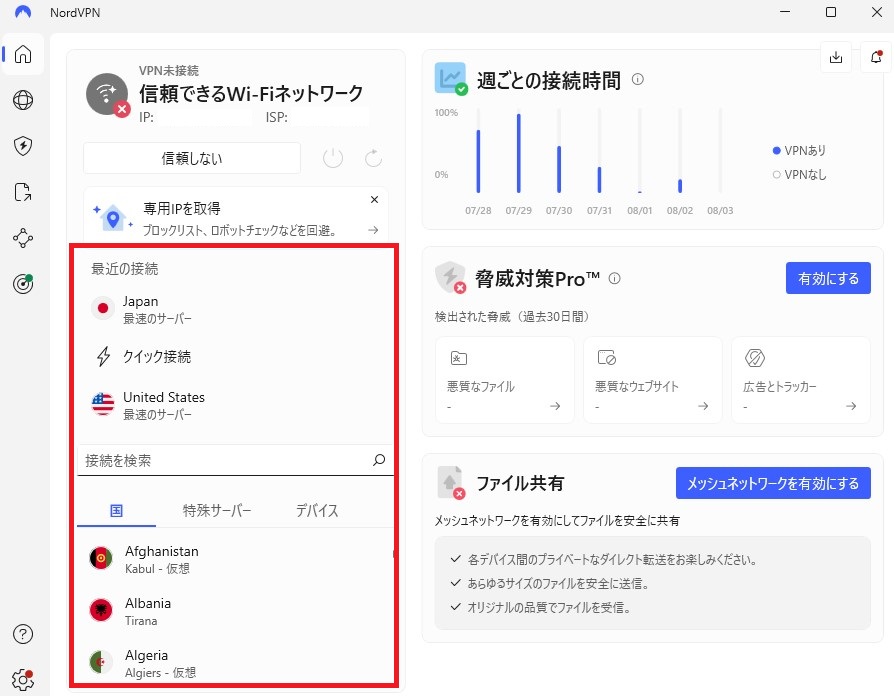Image resolution: width=894 pixels, height=696 pixels.
Task: Select クイック接続 entry
Action: pyautogui.click(x=235, y=357)
